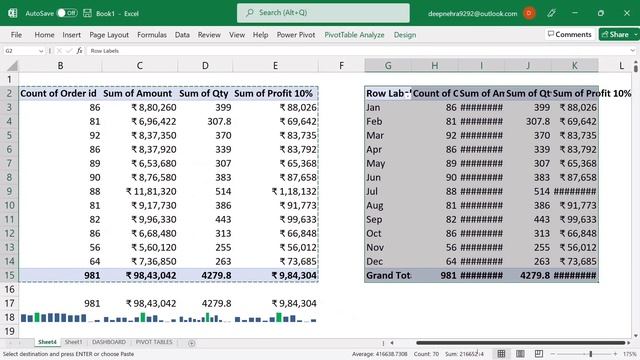The width and height of the screenshot is (640, 360).
Task: Click cell showing ₹ 11,81,320
Action: point(139,191)
